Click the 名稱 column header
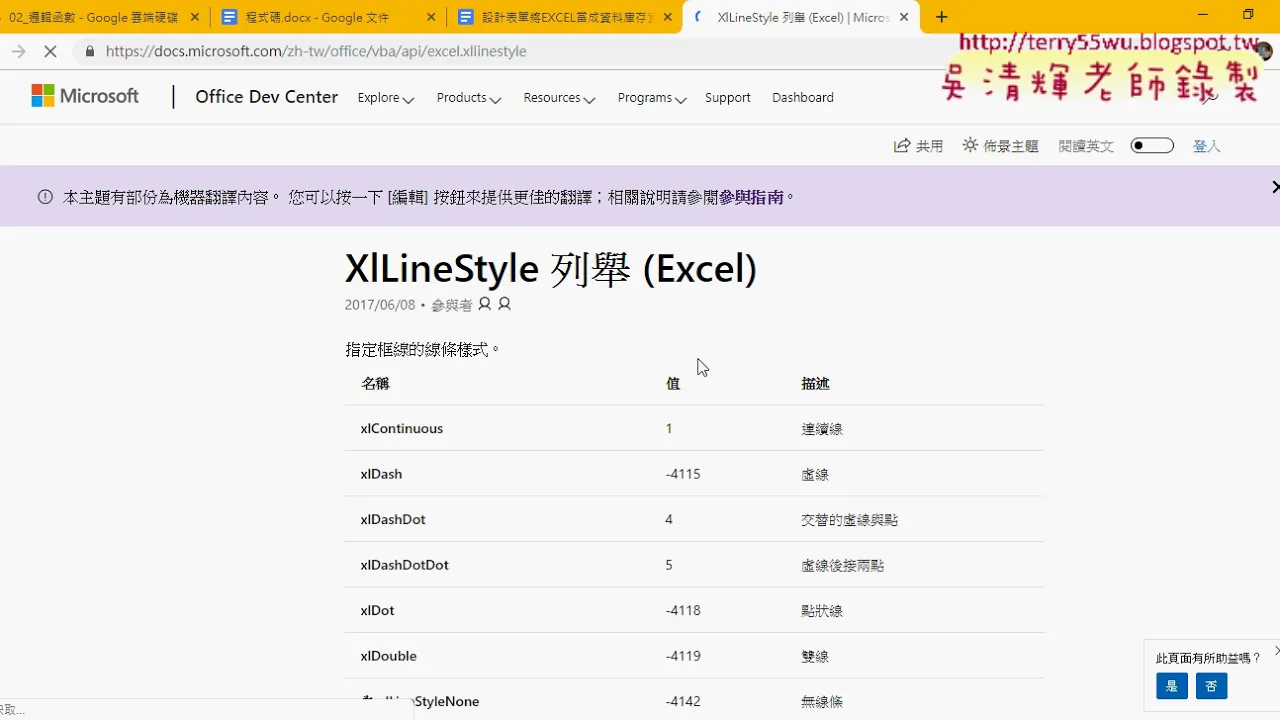Image resolution: width=1280 pixels, height=720 pixels. pyautogui.click(x=375, y=383)
